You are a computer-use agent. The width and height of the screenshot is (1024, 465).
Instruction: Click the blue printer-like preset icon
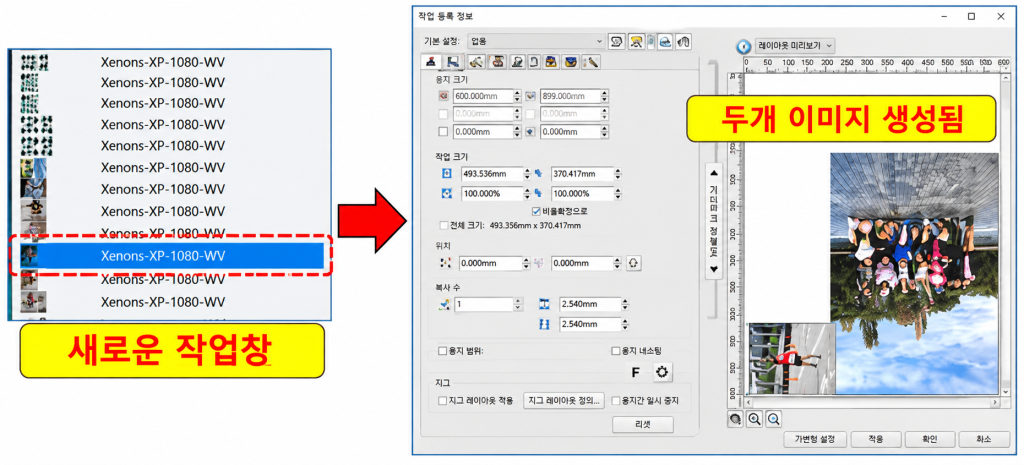[x=665, y=41]
